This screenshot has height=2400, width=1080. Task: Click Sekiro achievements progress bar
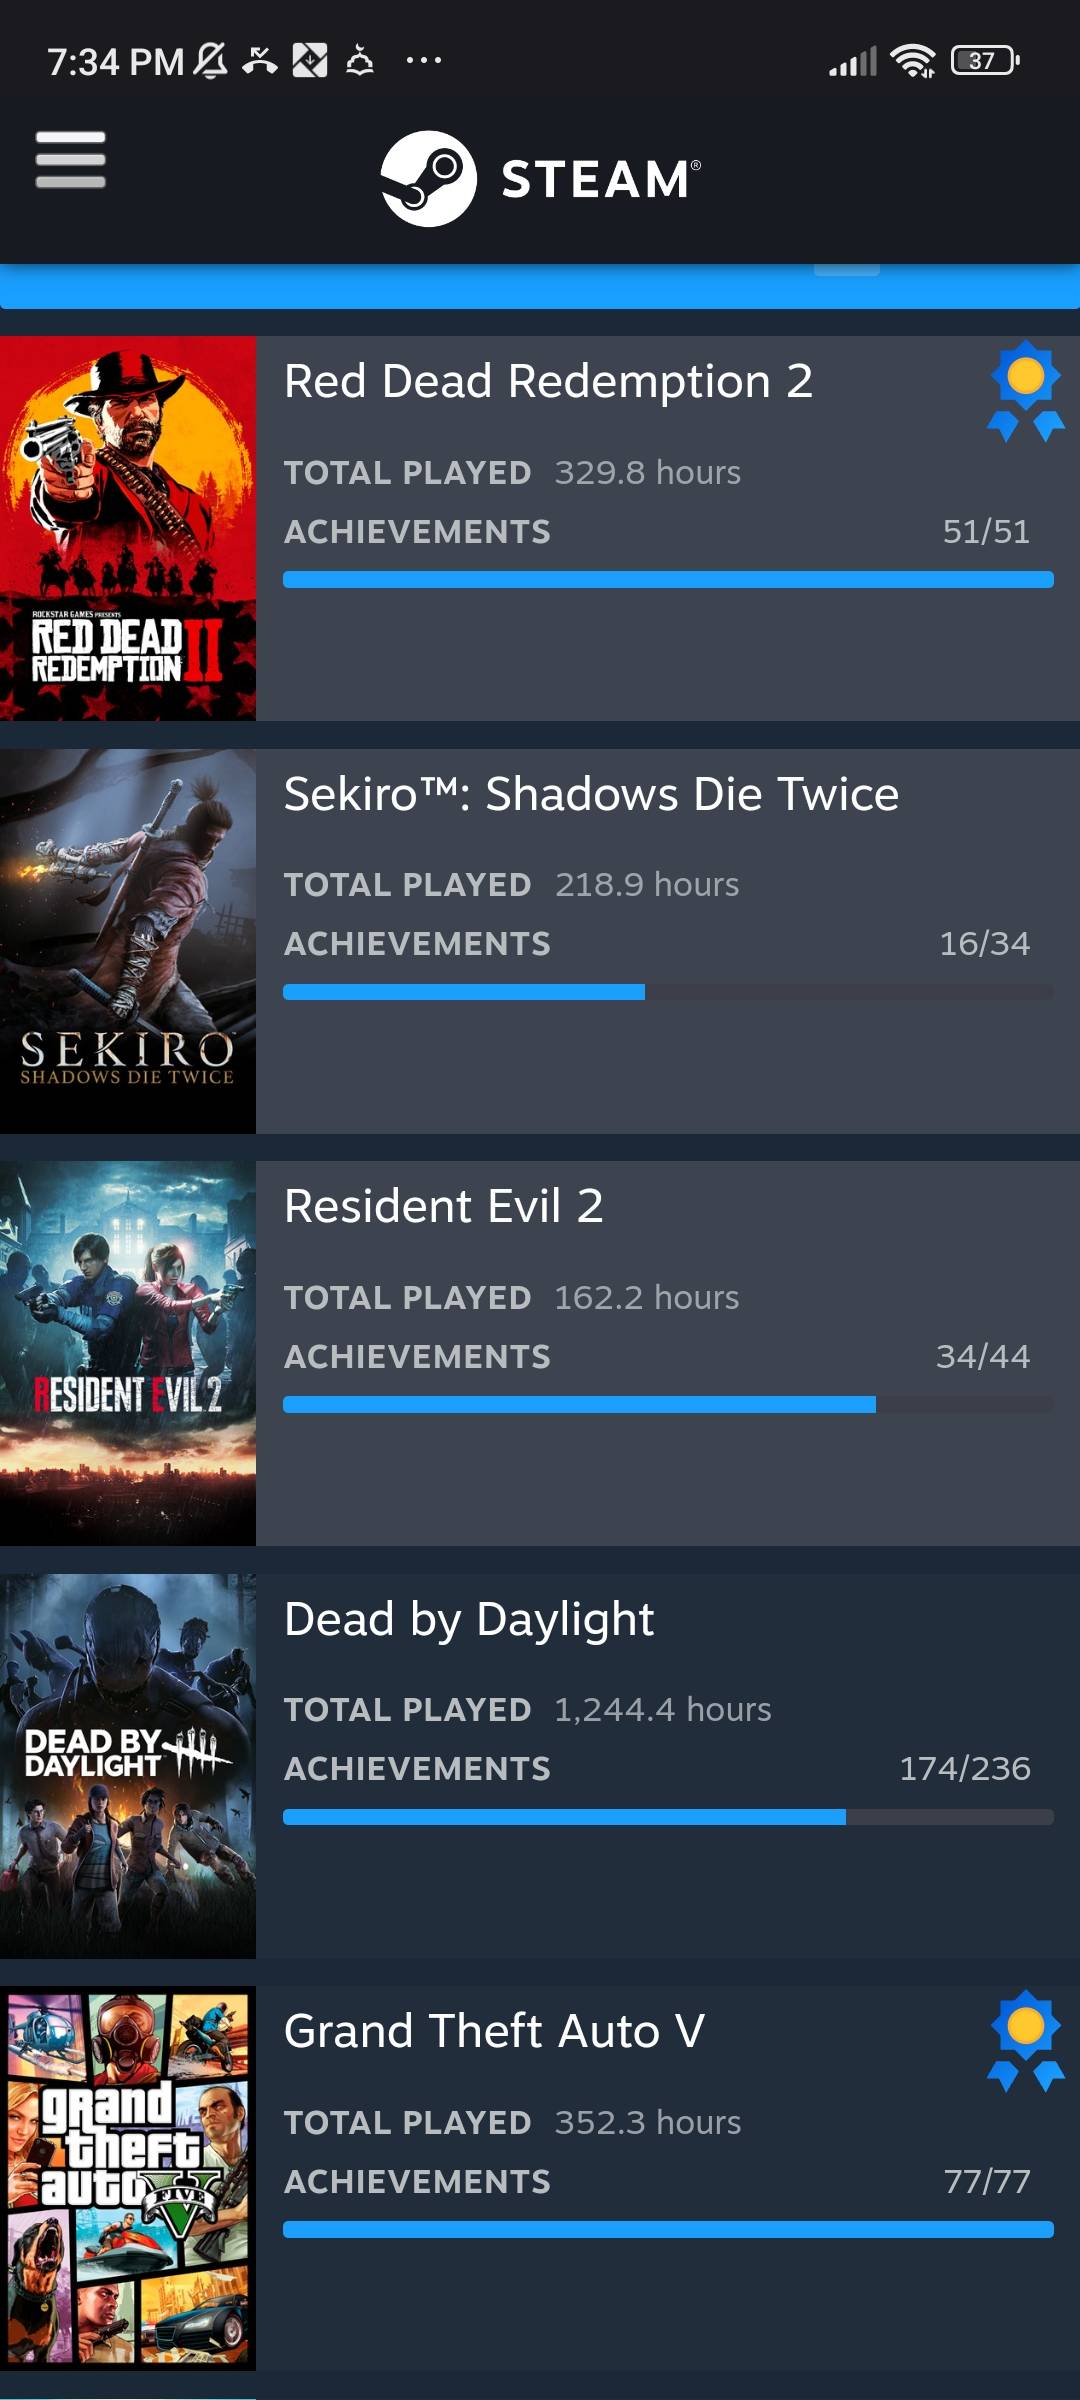[668, 992]
